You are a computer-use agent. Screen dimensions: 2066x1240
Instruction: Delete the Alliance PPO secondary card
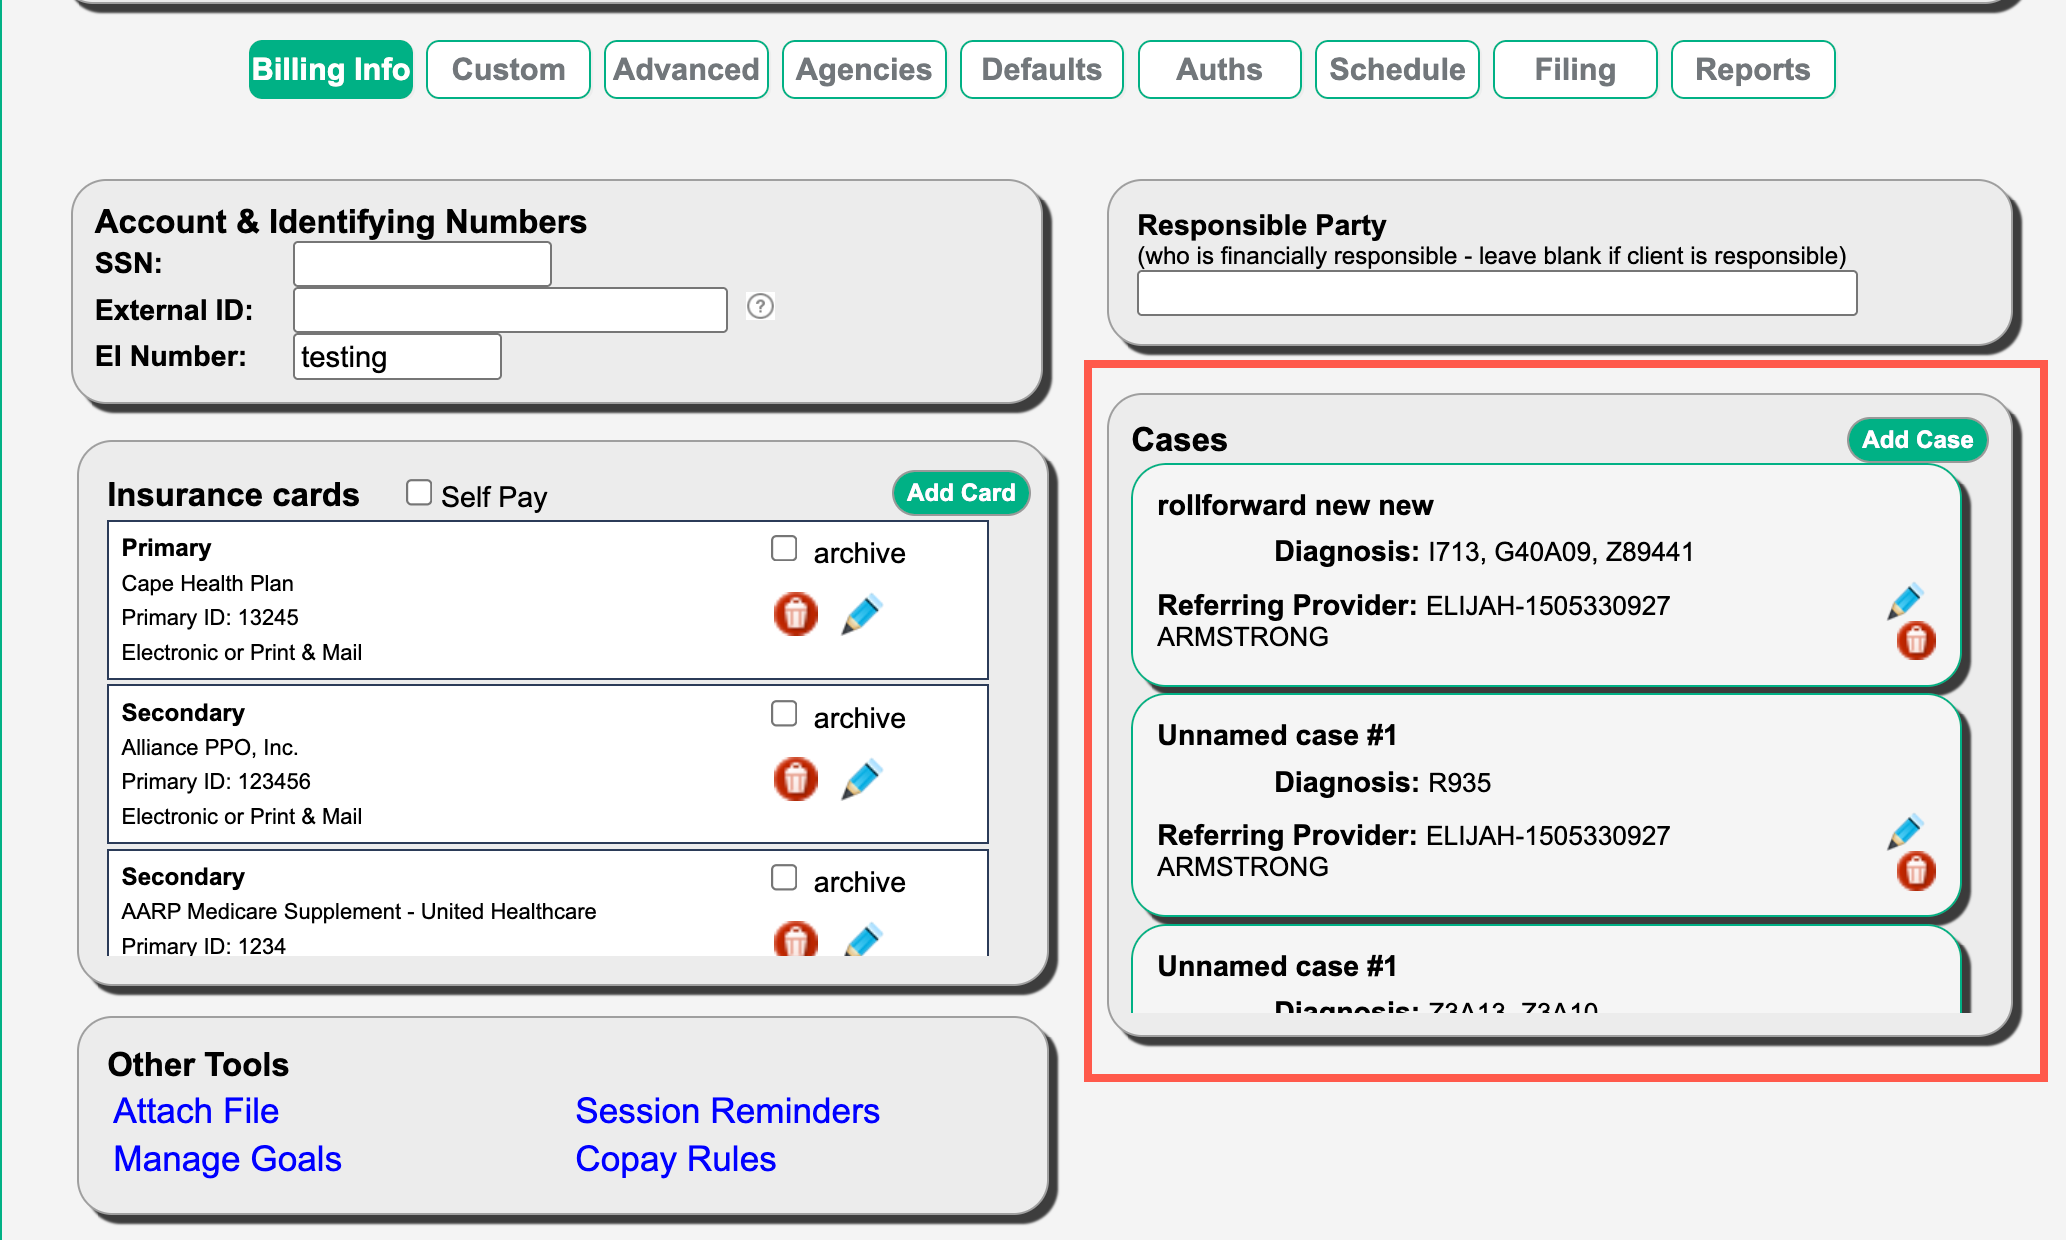click(795, 779)
